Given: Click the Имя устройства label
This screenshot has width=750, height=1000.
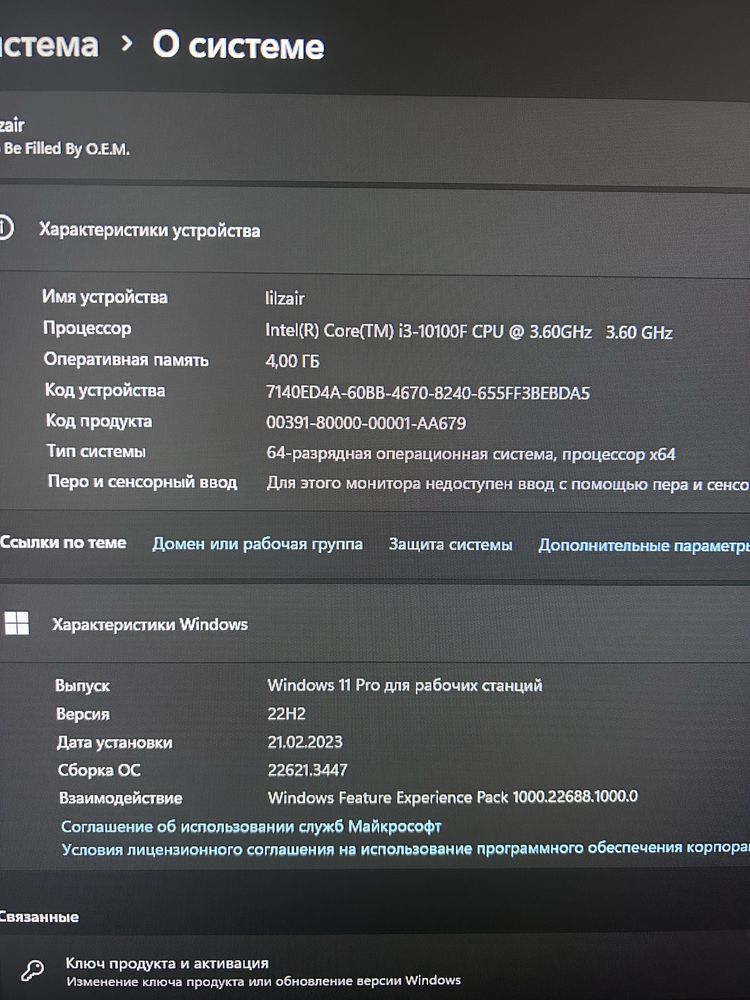Looking at the screenshot, I should (105, 297).
